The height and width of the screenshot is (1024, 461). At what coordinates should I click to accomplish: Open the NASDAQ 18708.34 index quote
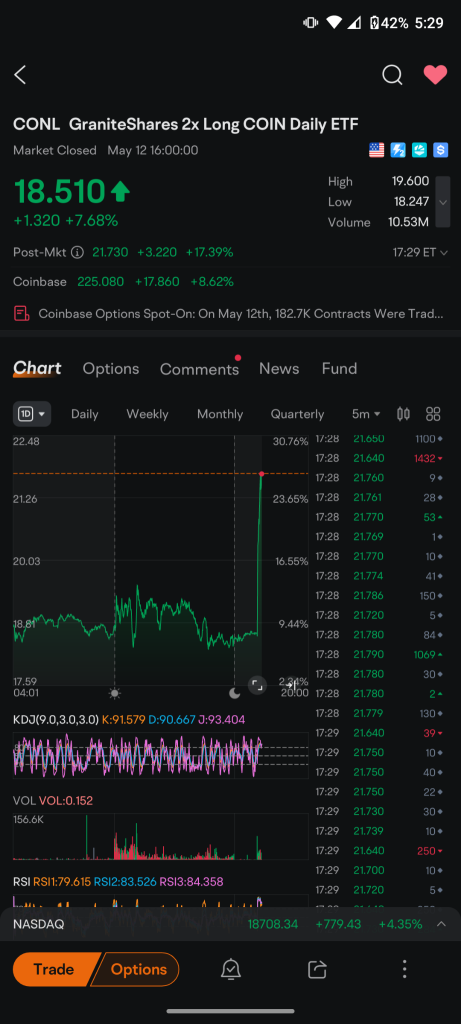(x=230, y=924)
